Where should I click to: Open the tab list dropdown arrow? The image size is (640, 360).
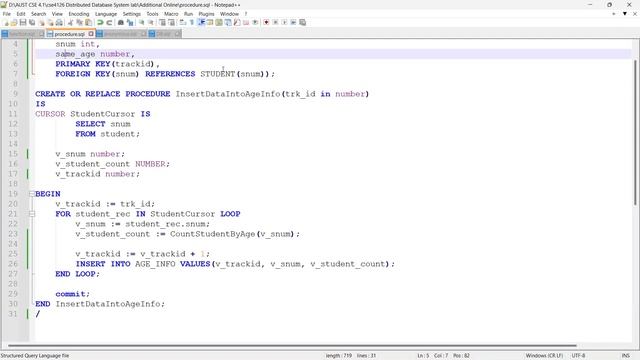pos(624,14)
